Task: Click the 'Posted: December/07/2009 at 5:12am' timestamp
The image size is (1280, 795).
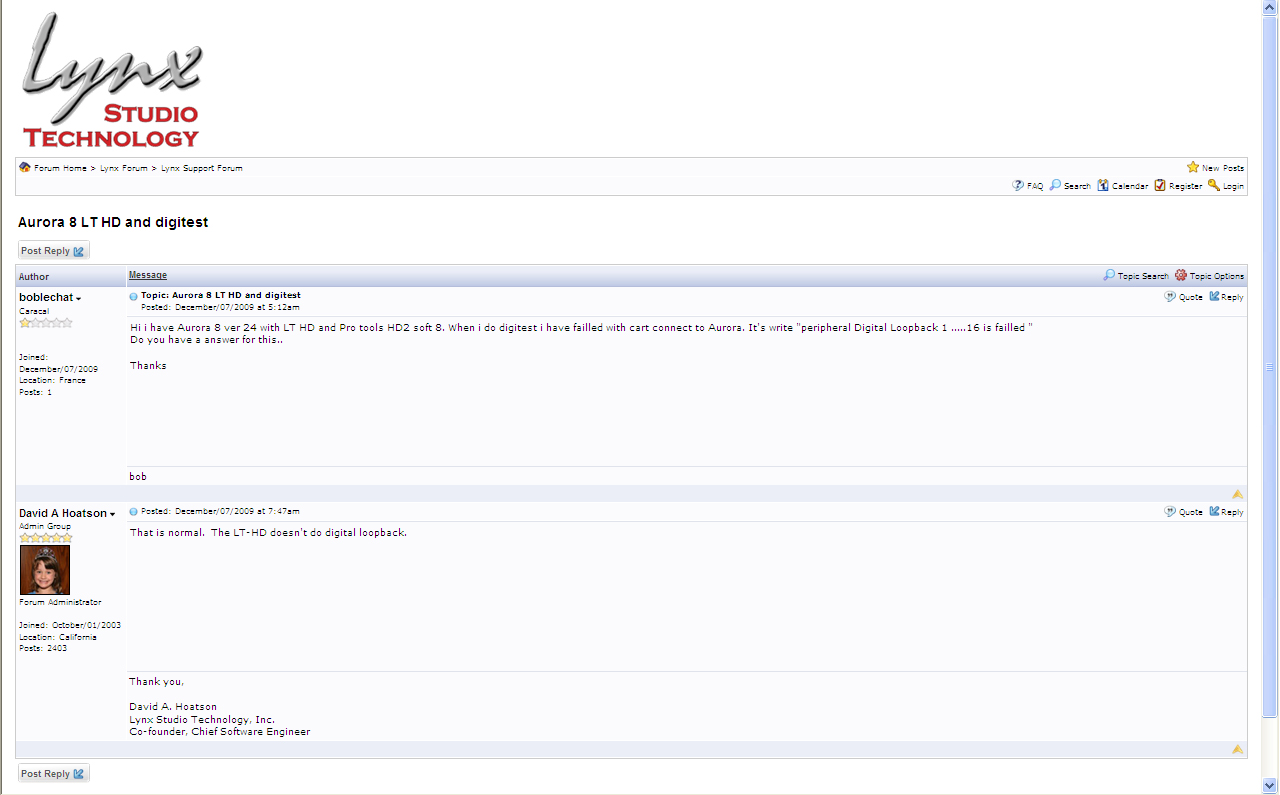Action: (220, 307)
